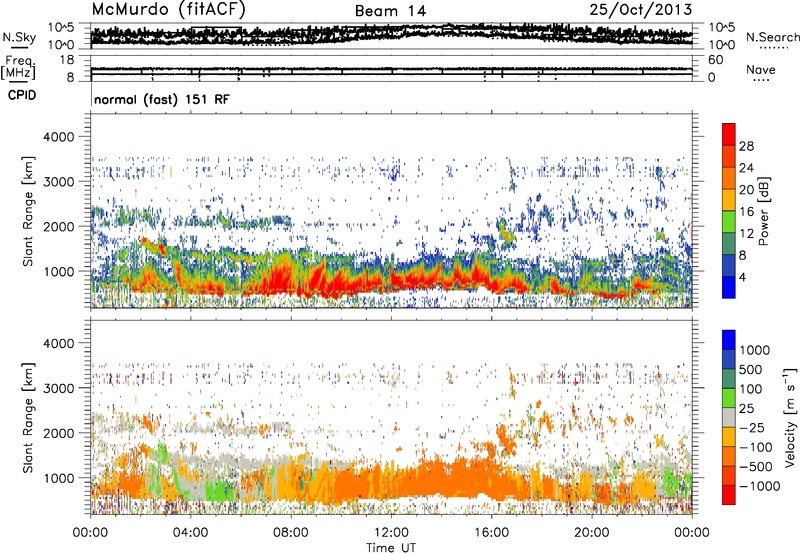The height and width of the screenshot is (554, 800).
Task: Click the date '25/Oct/2013'
Action: [x=641, y=9]
